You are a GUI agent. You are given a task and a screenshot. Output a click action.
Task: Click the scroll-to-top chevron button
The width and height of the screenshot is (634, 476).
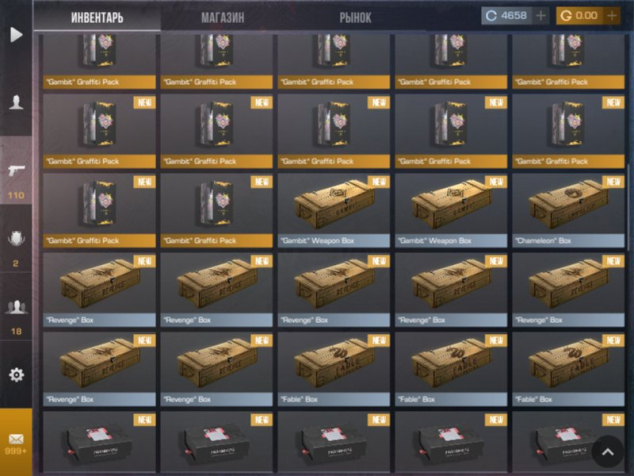click(x=608, y=452)
